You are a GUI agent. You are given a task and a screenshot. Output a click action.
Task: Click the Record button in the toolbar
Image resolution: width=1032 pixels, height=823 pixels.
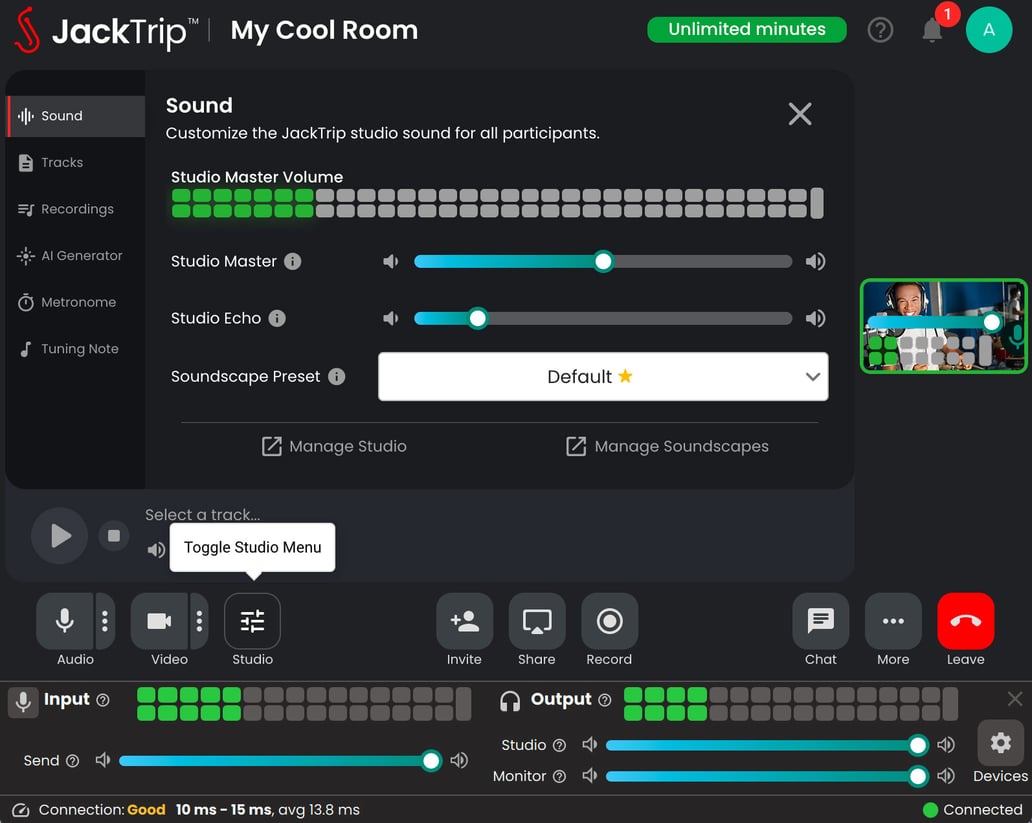pyautogui.click(x=609, y=620)
